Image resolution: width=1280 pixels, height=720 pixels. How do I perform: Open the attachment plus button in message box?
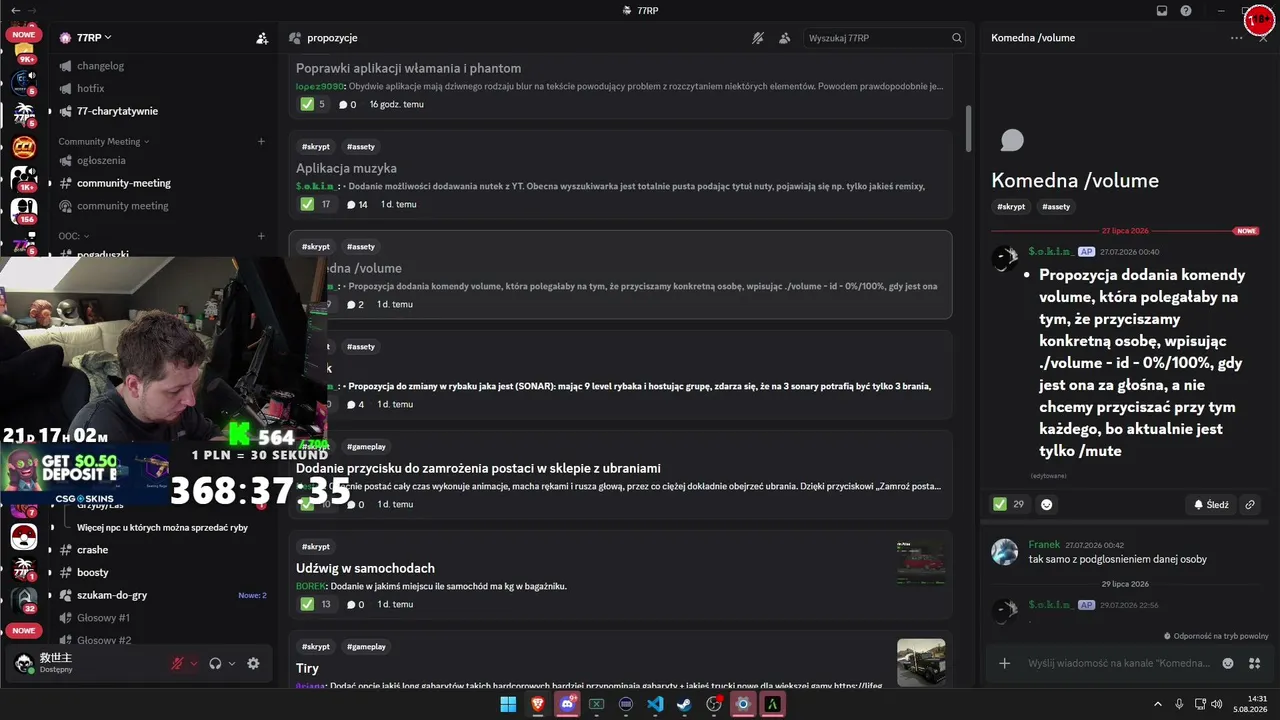(x=1005, y=663)
